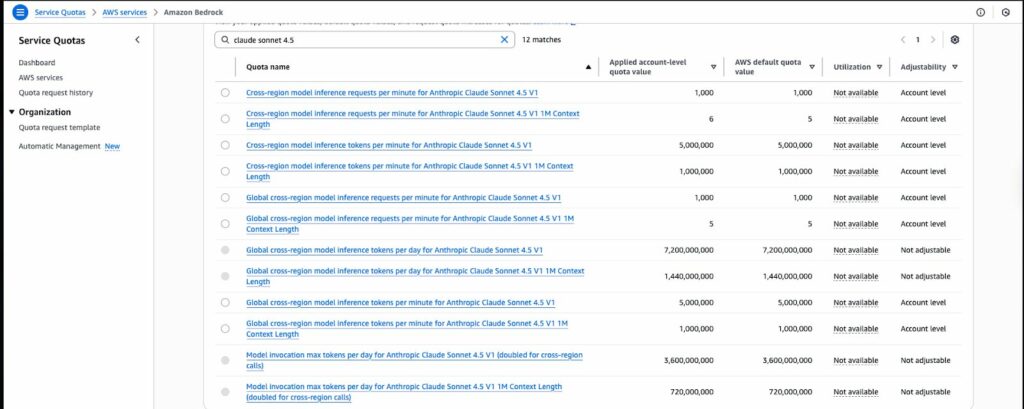Screen dimensions: 1024x409
Task: Go to Service Quotas breadcrumb
Action: (60, 12)
